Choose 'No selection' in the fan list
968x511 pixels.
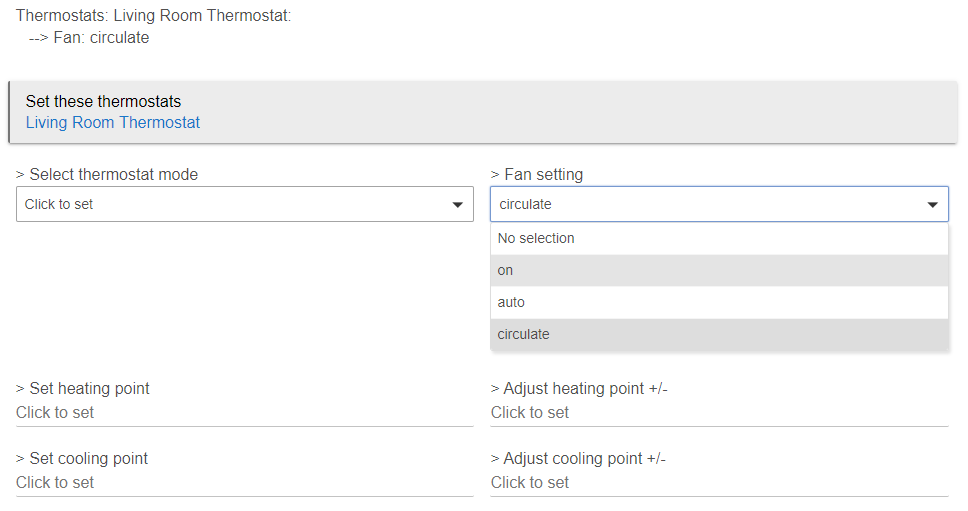click(719, 238)
